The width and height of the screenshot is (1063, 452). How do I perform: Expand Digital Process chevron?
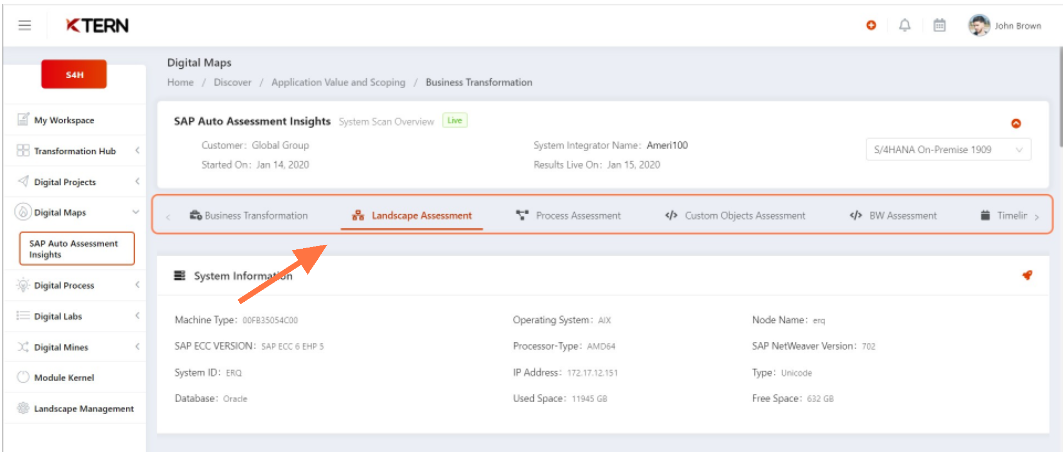point(137,285)
